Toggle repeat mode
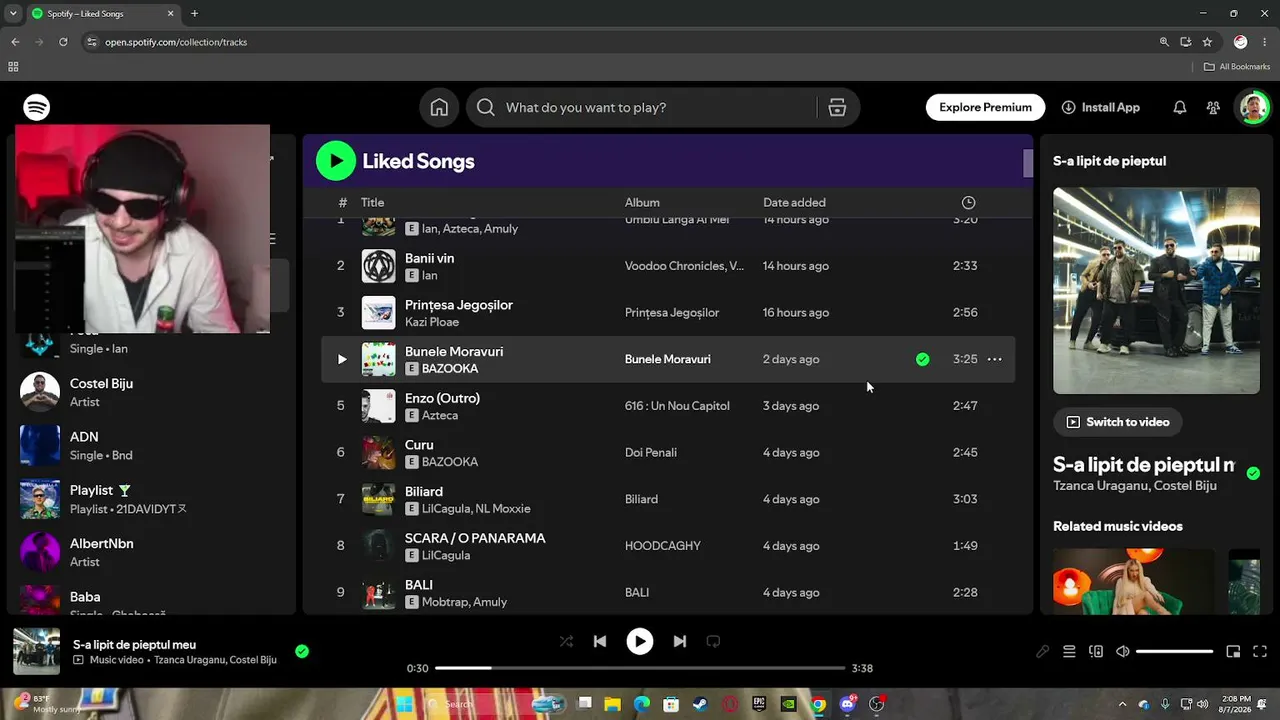 point(713,641)
